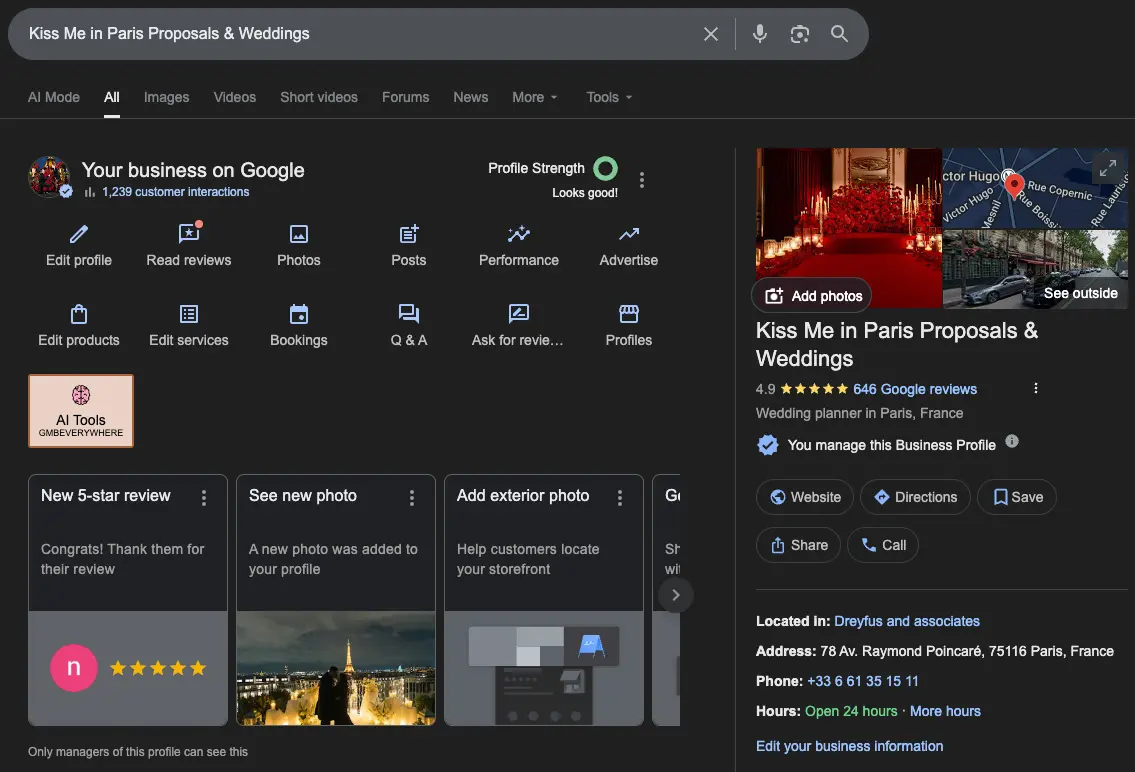This screenshot has height=772, width=1135.
Task: Open the Photos panel icon
Action: [298, 233]
